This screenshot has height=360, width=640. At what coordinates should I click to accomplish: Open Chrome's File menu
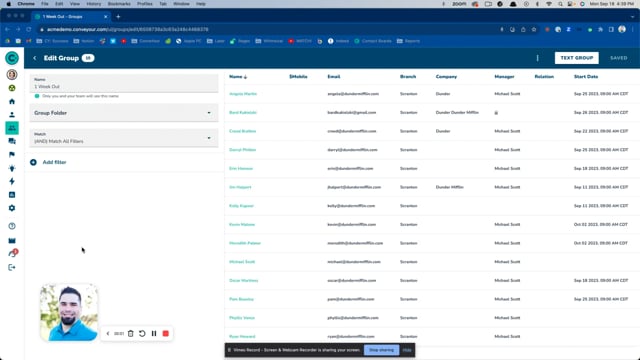(x=45, y=4)
